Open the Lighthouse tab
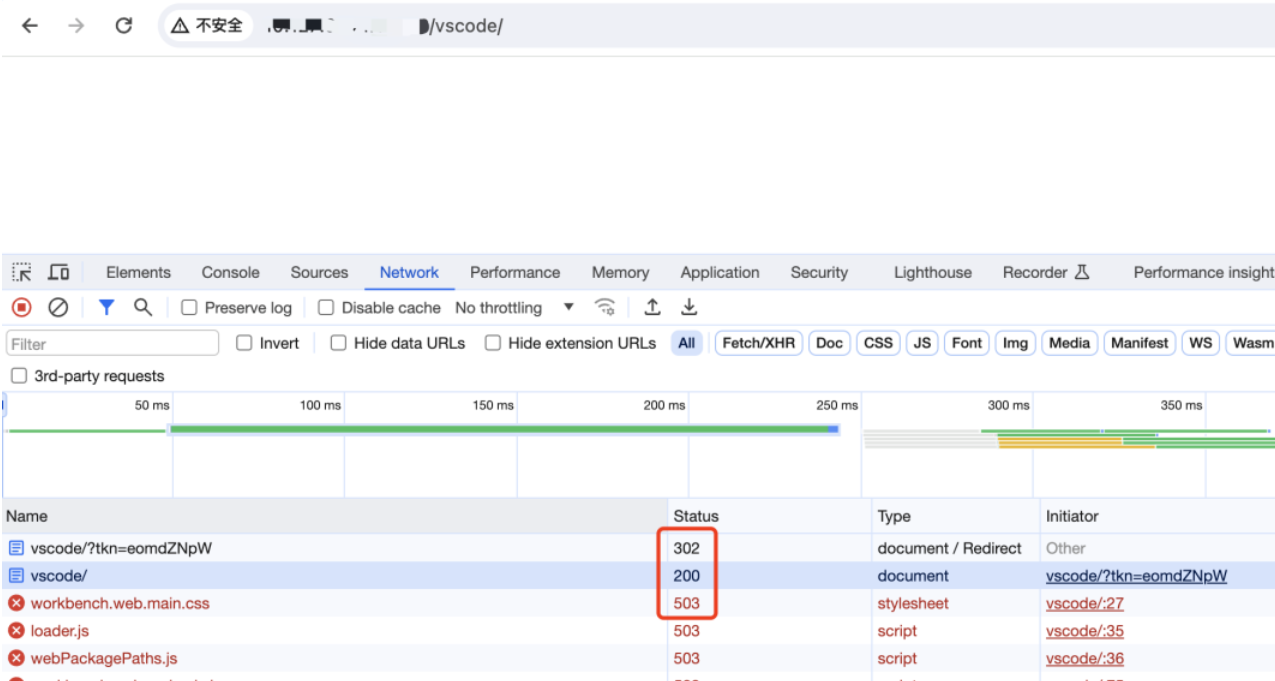The image size is (1275, 681). [x=933, y=272]
